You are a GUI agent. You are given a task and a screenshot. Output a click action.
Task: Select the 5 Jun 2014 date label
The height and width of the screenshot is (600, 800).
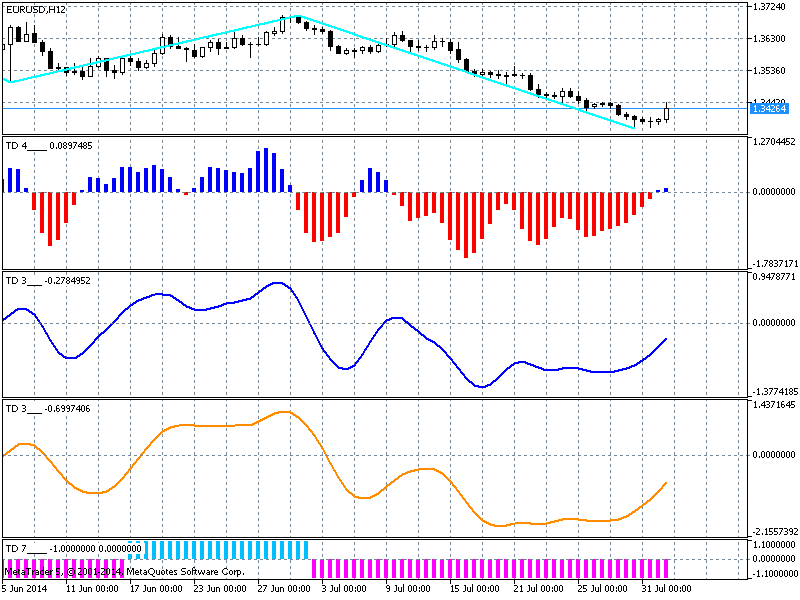click(24, 588)
